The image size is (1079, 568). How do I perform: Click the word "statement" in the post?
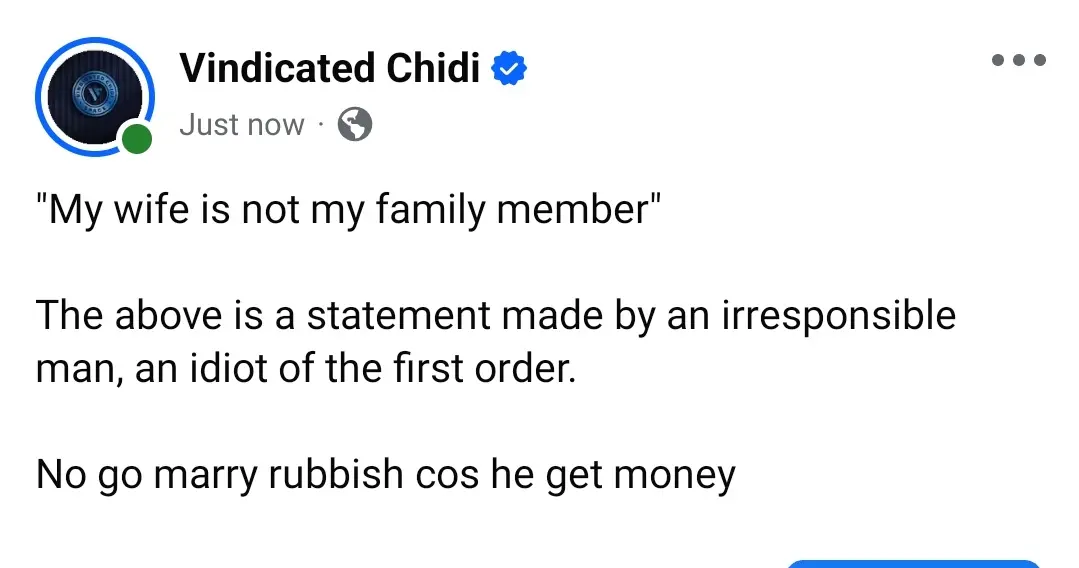(399, 317)
